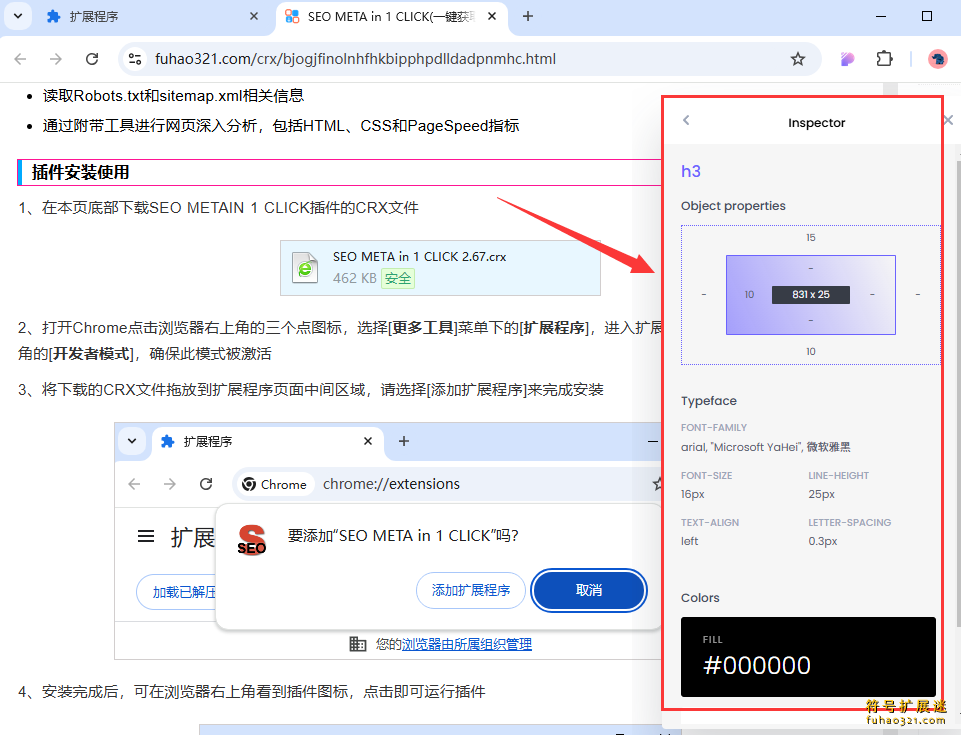
Task: View site information icon in address bar
Action: pyautogui.click(x=135, y=59)
